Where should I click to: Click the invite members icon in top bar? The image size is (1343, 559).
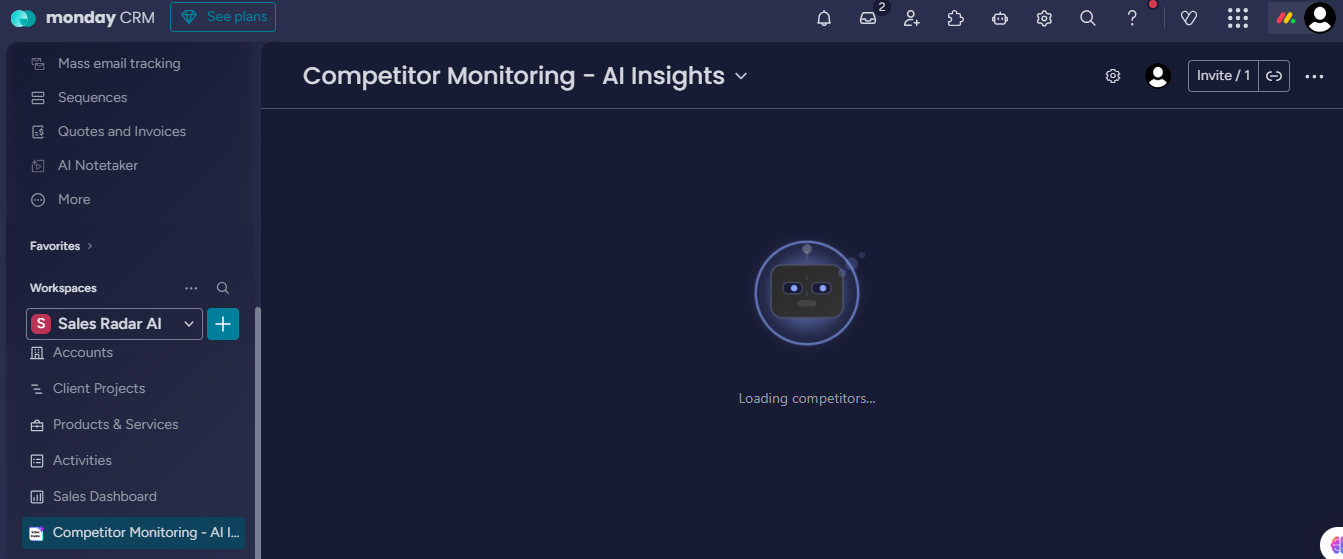(x=912, y=18)
